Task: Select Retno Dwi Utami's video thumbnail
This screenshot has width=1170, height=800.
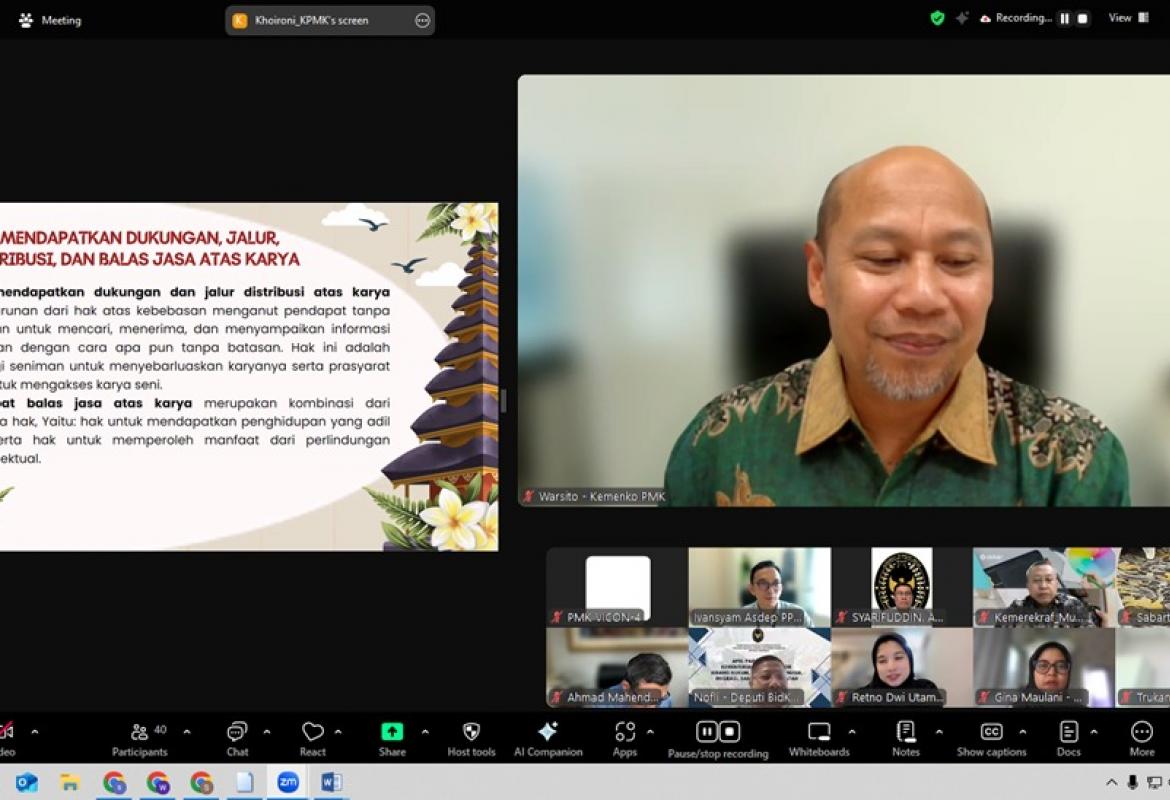Action: tap(901, 667)
